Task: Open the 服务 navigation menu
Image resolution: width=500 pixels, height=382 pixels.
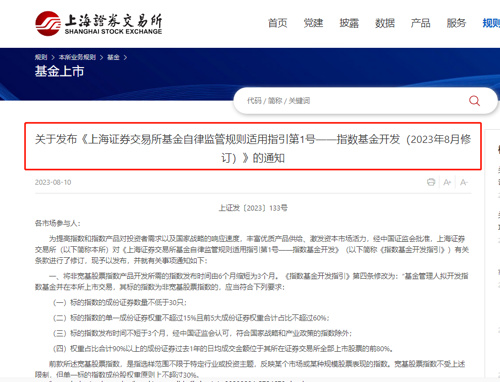Action: 456,23
